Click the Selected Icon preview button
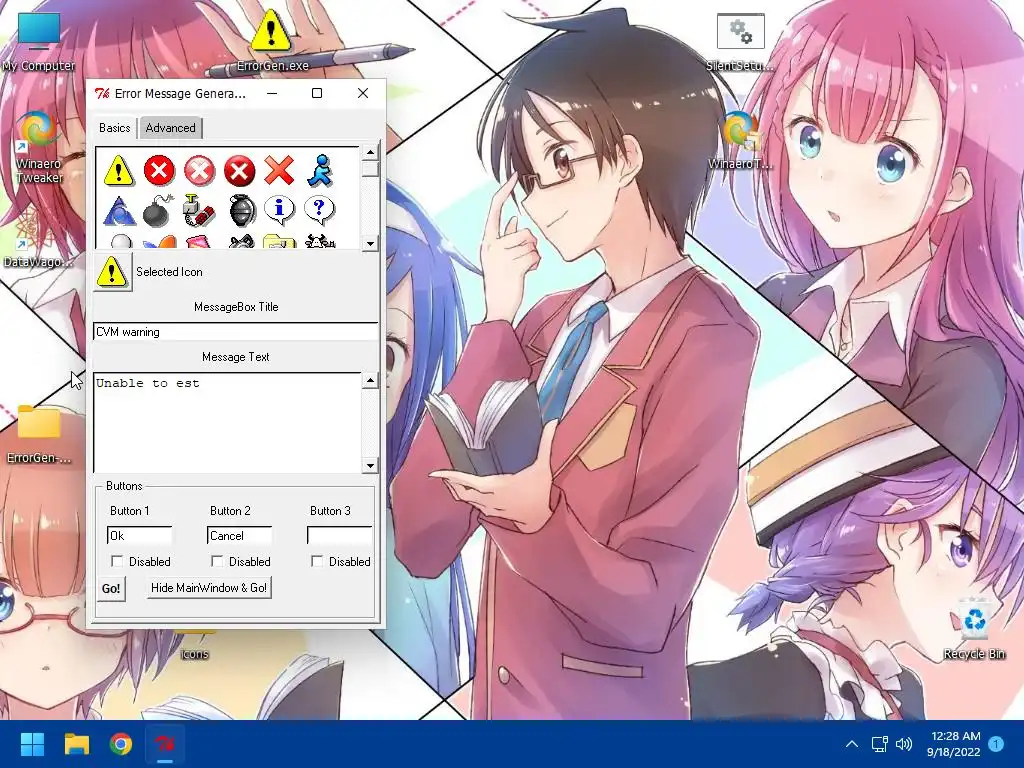 tap(112, 272)
